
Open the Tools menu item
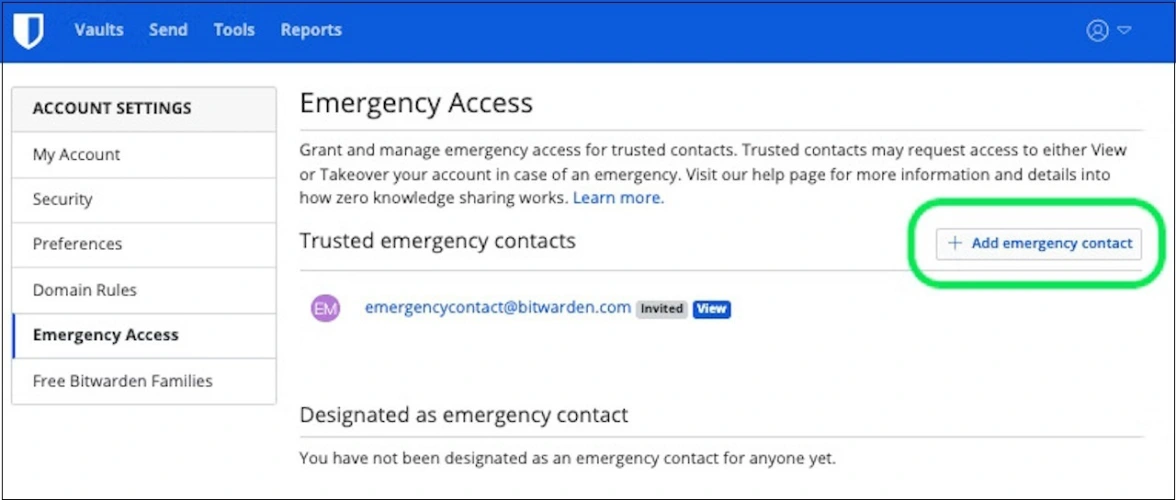[x=234, y=30]
